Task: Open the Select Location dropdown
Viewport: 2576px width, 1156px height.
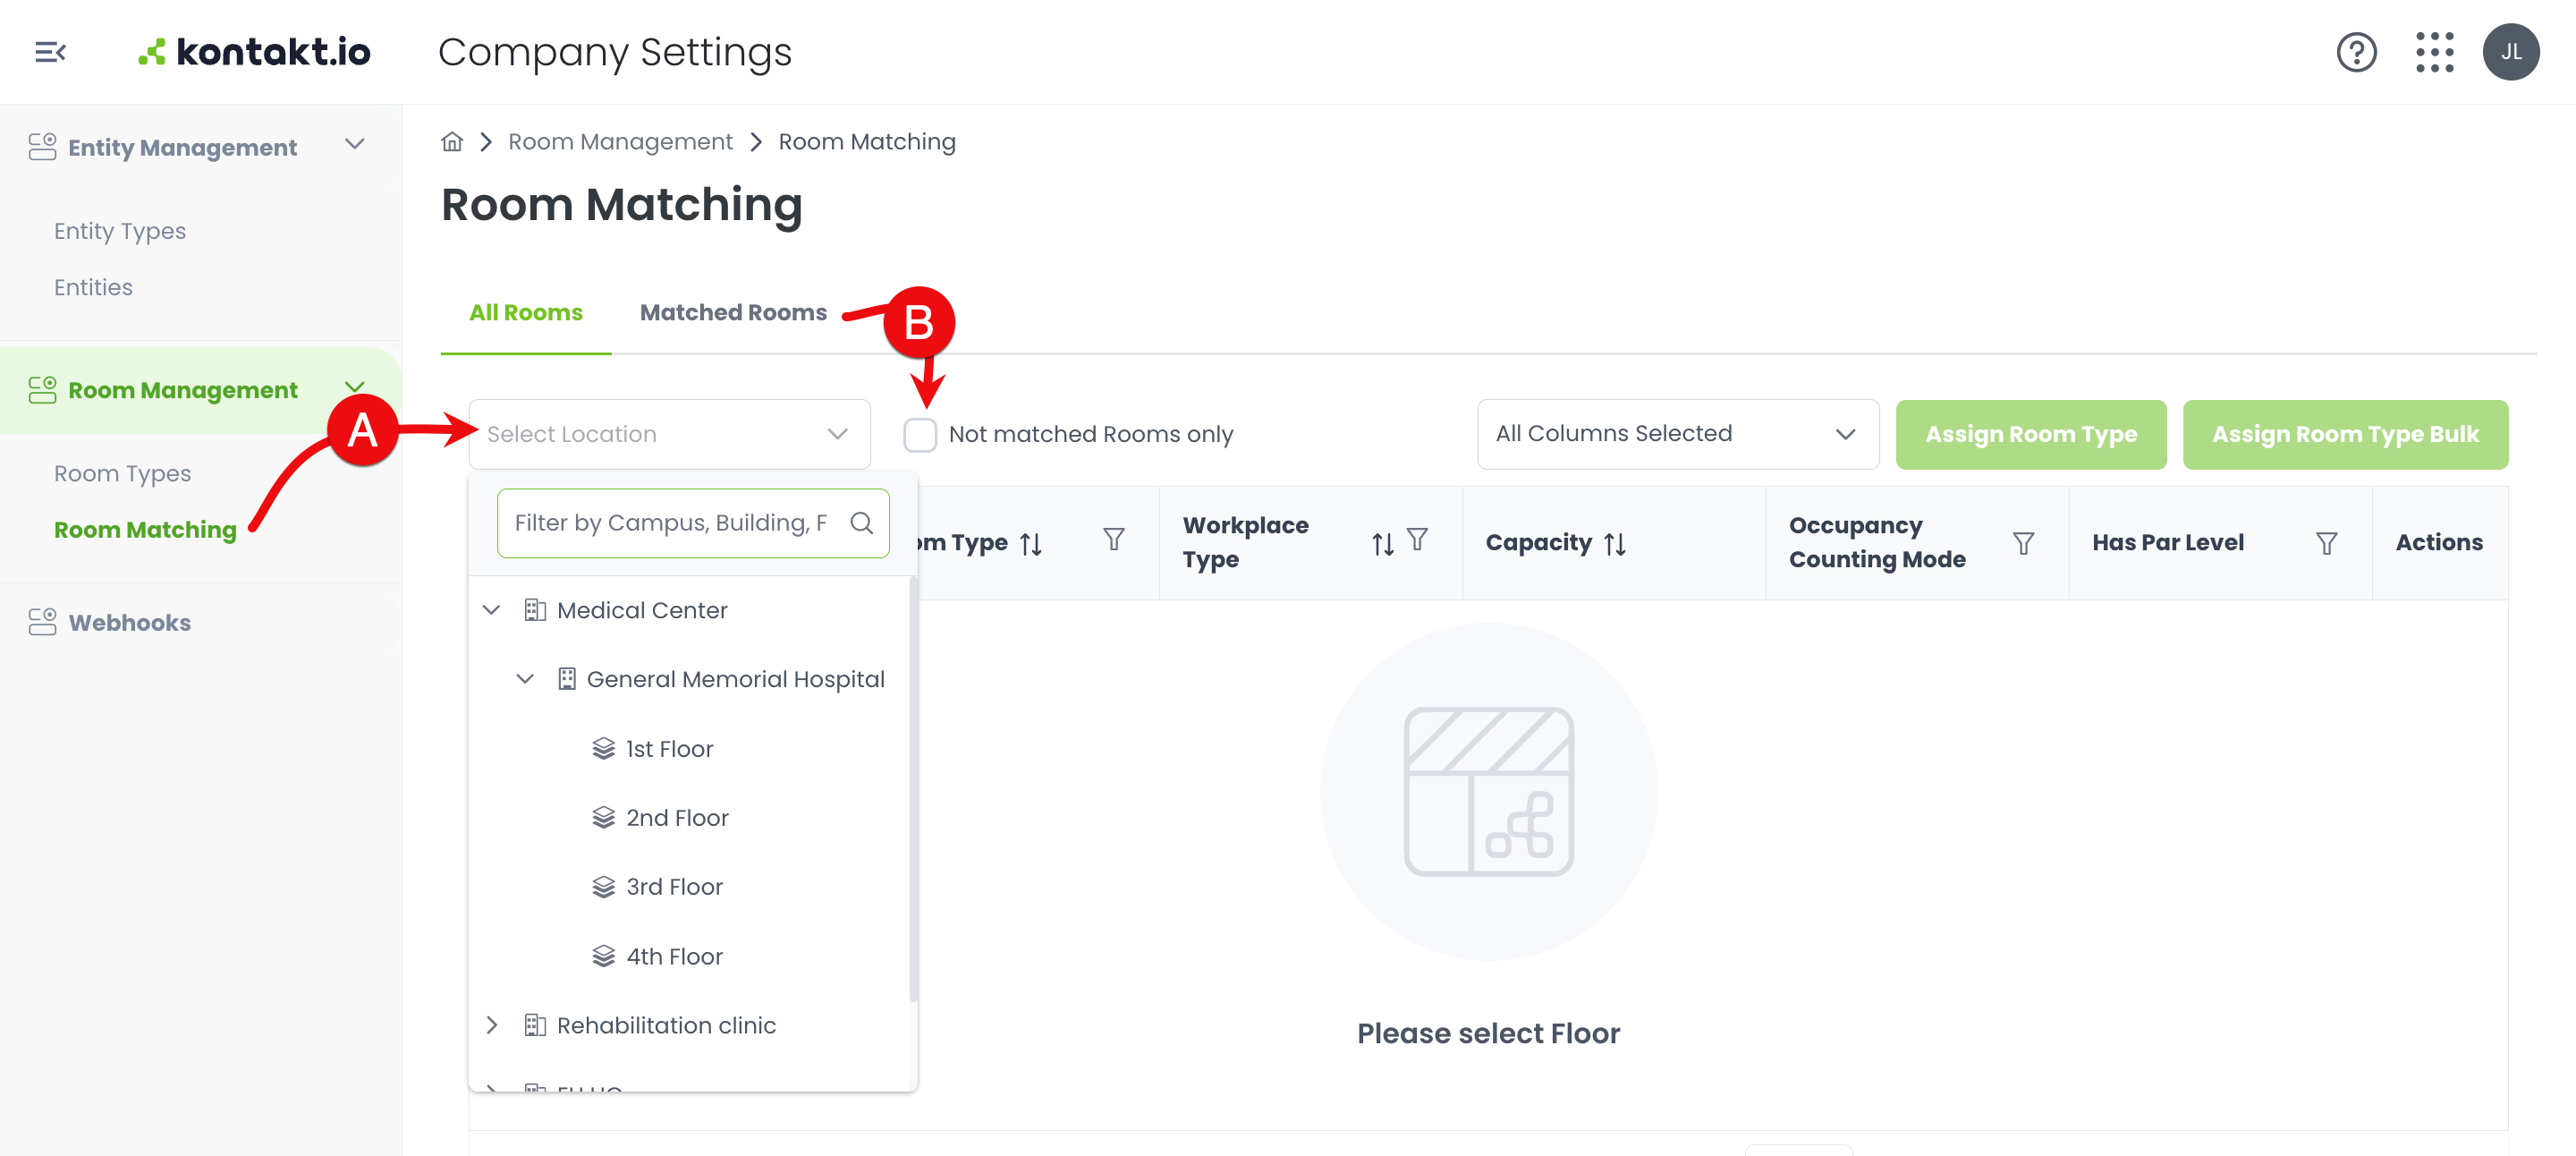Action: pyautogui.click(x=669, y=434)
